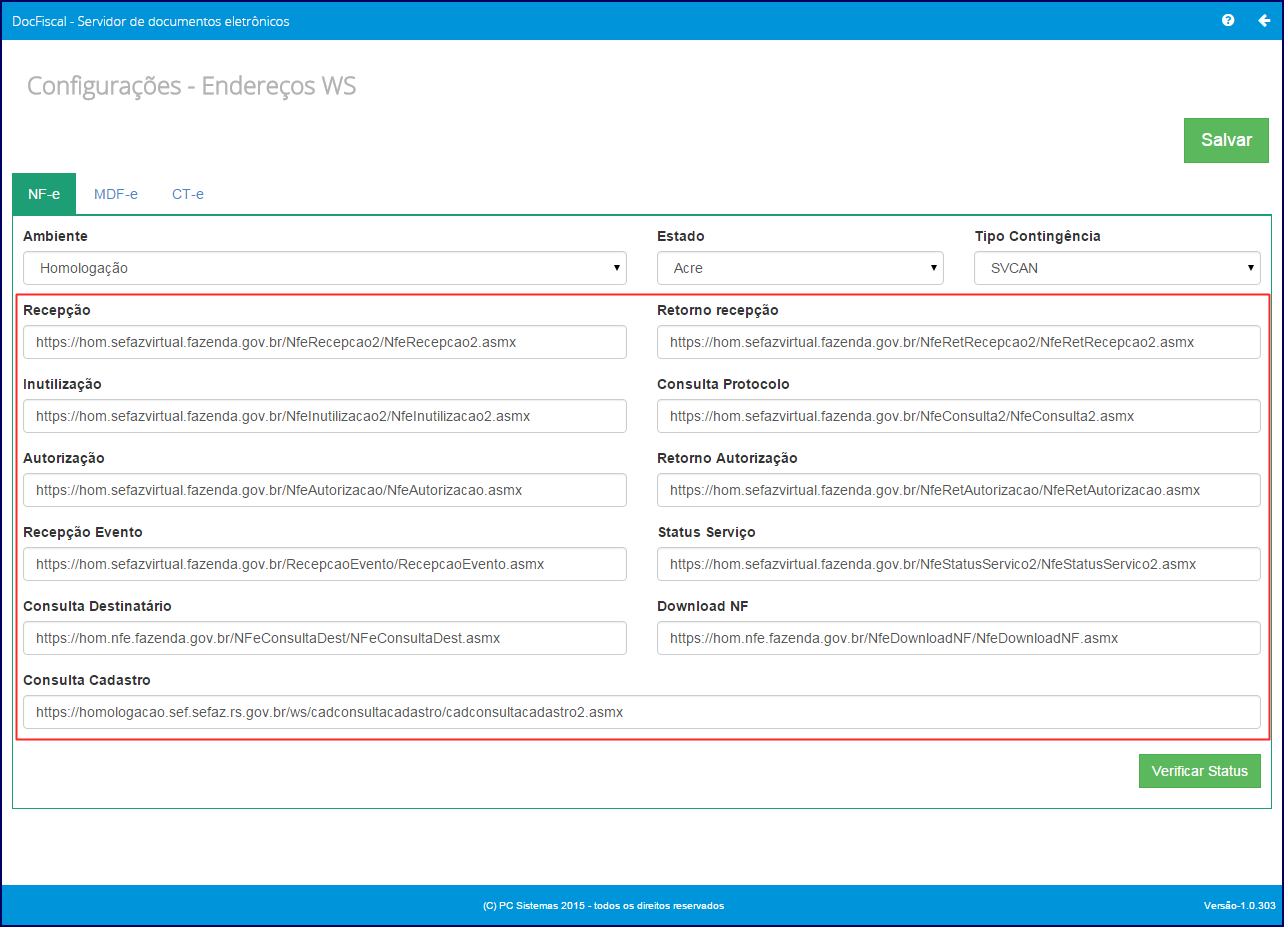Screen dimensions: 1284x927
Task: Click the 'Status Serviço' field label
Action: tap(707, 532)
